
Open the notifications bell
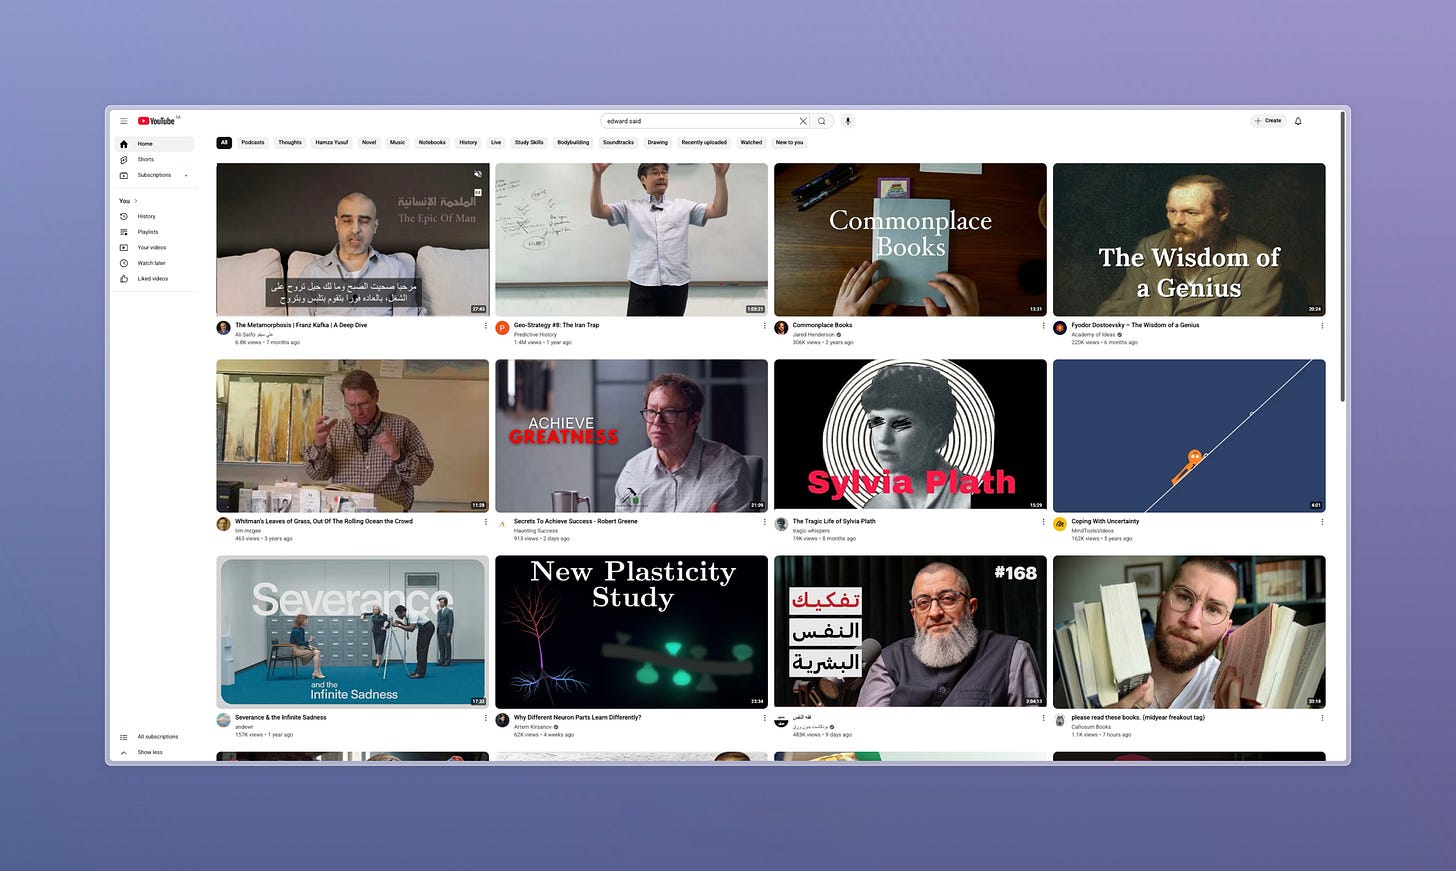(1298, 121)
